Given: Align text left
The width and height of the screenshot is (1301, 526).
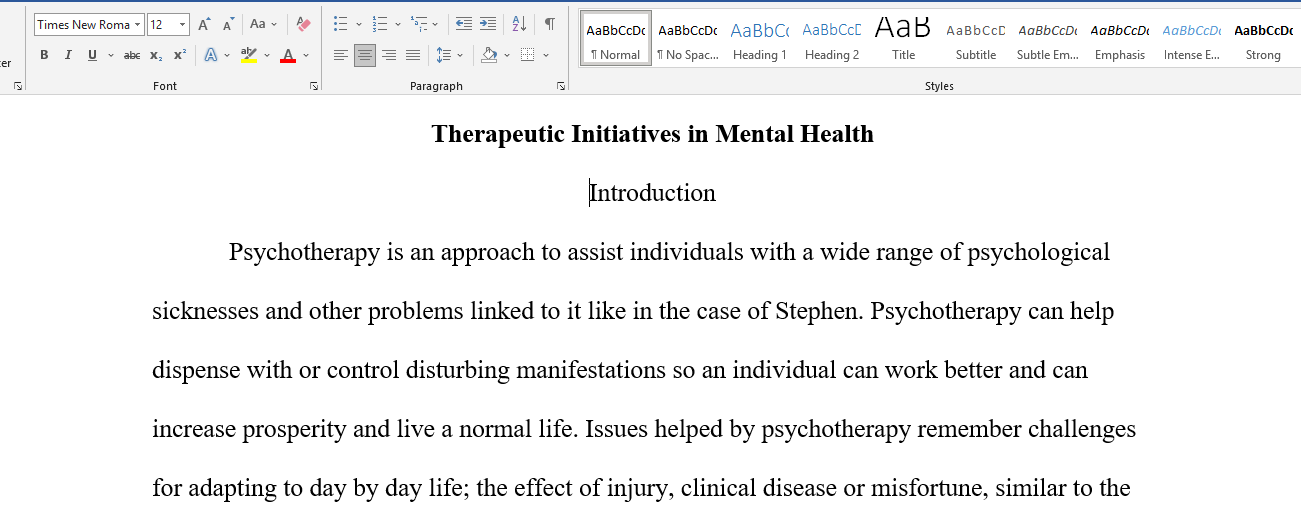Looking at the screenshot, I should point(341,55).
